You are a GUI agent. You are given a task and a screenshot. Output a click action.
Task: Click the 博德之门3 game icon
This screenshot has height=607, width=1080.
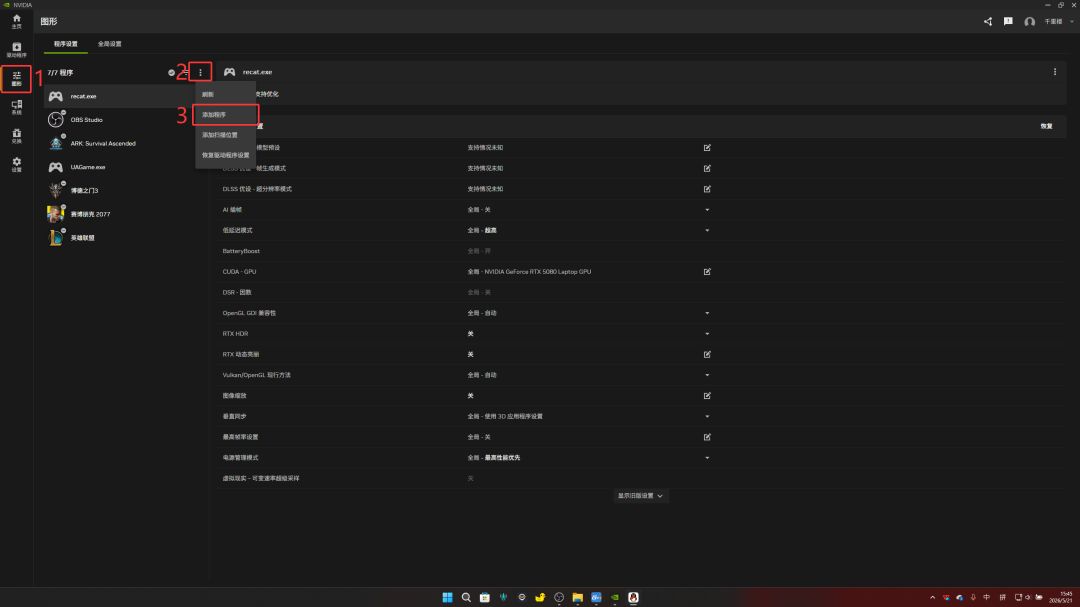56,190
